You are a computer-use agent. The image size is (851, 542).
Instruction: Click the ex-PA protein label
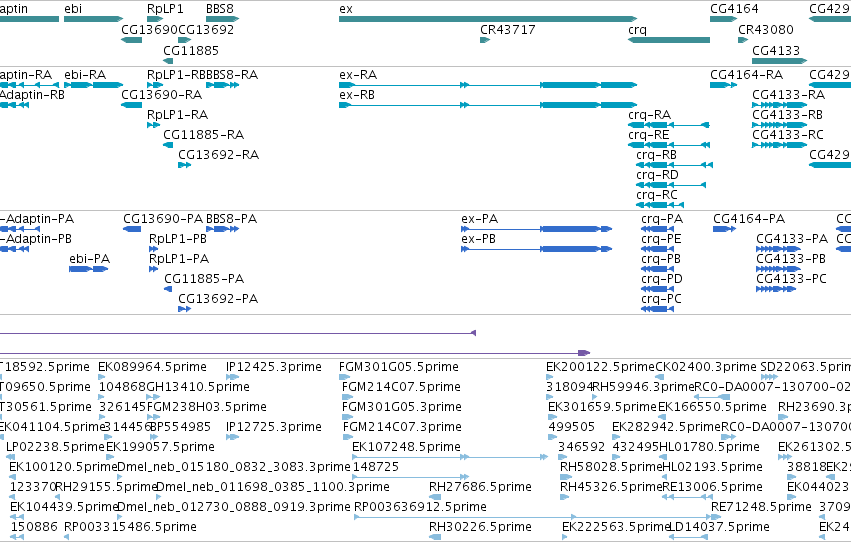(x=479, y=219)
